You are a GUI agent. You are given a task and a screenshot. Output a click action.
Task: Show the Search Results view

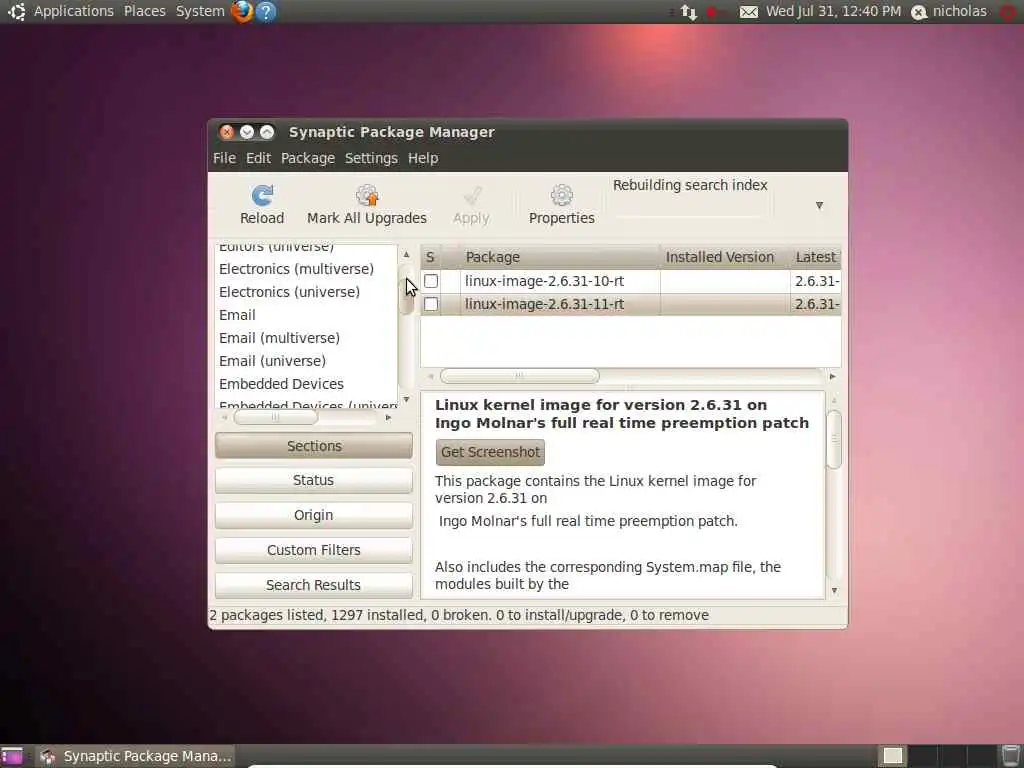click(x=313, y=585)
